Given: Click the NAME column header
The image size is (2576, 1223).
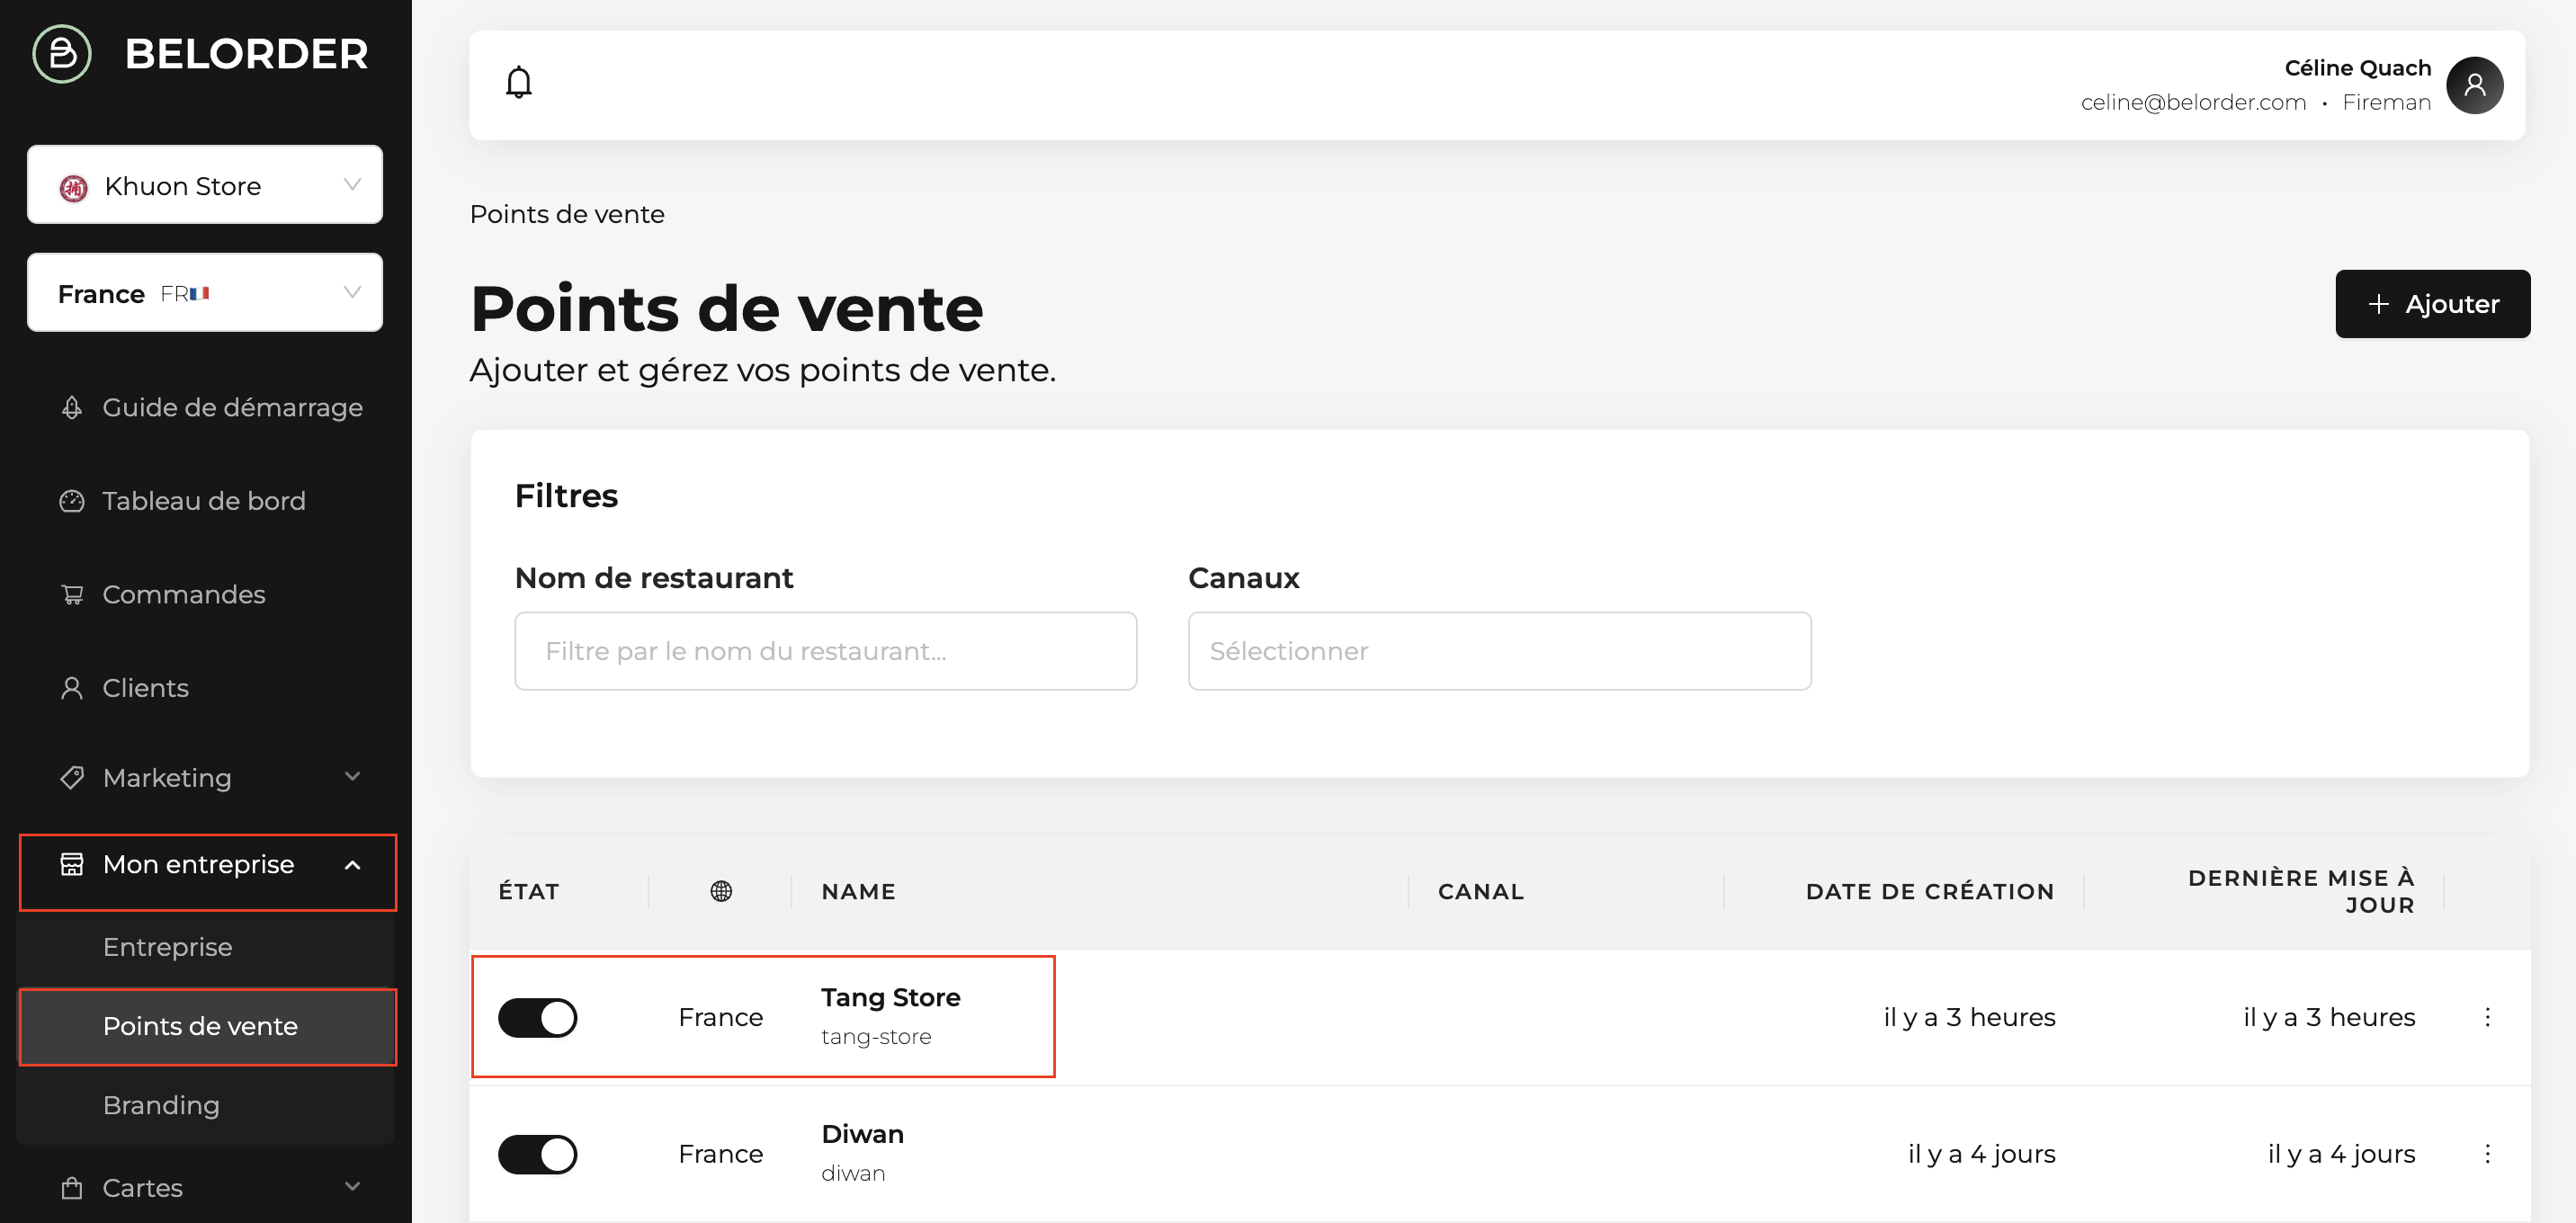Looking at the screenshot, I should (858, 891).
